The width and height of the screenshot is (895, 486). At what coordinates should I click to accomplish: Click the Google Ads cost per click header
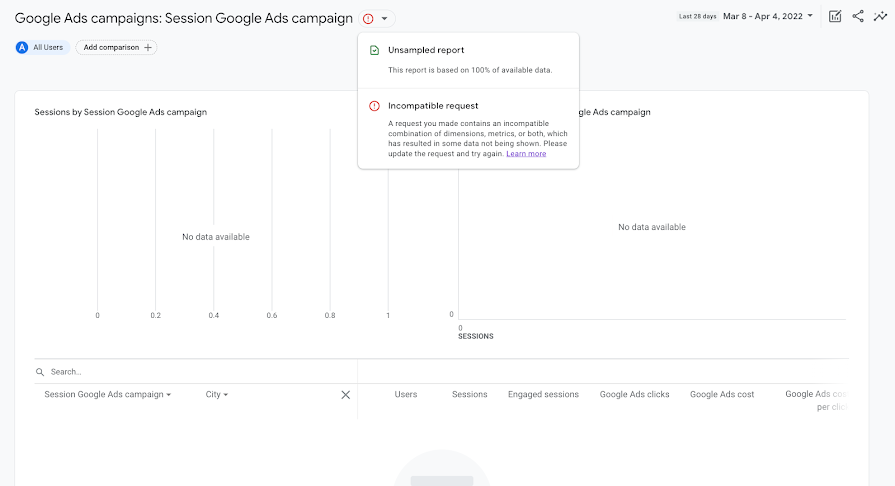coord(816,400)
